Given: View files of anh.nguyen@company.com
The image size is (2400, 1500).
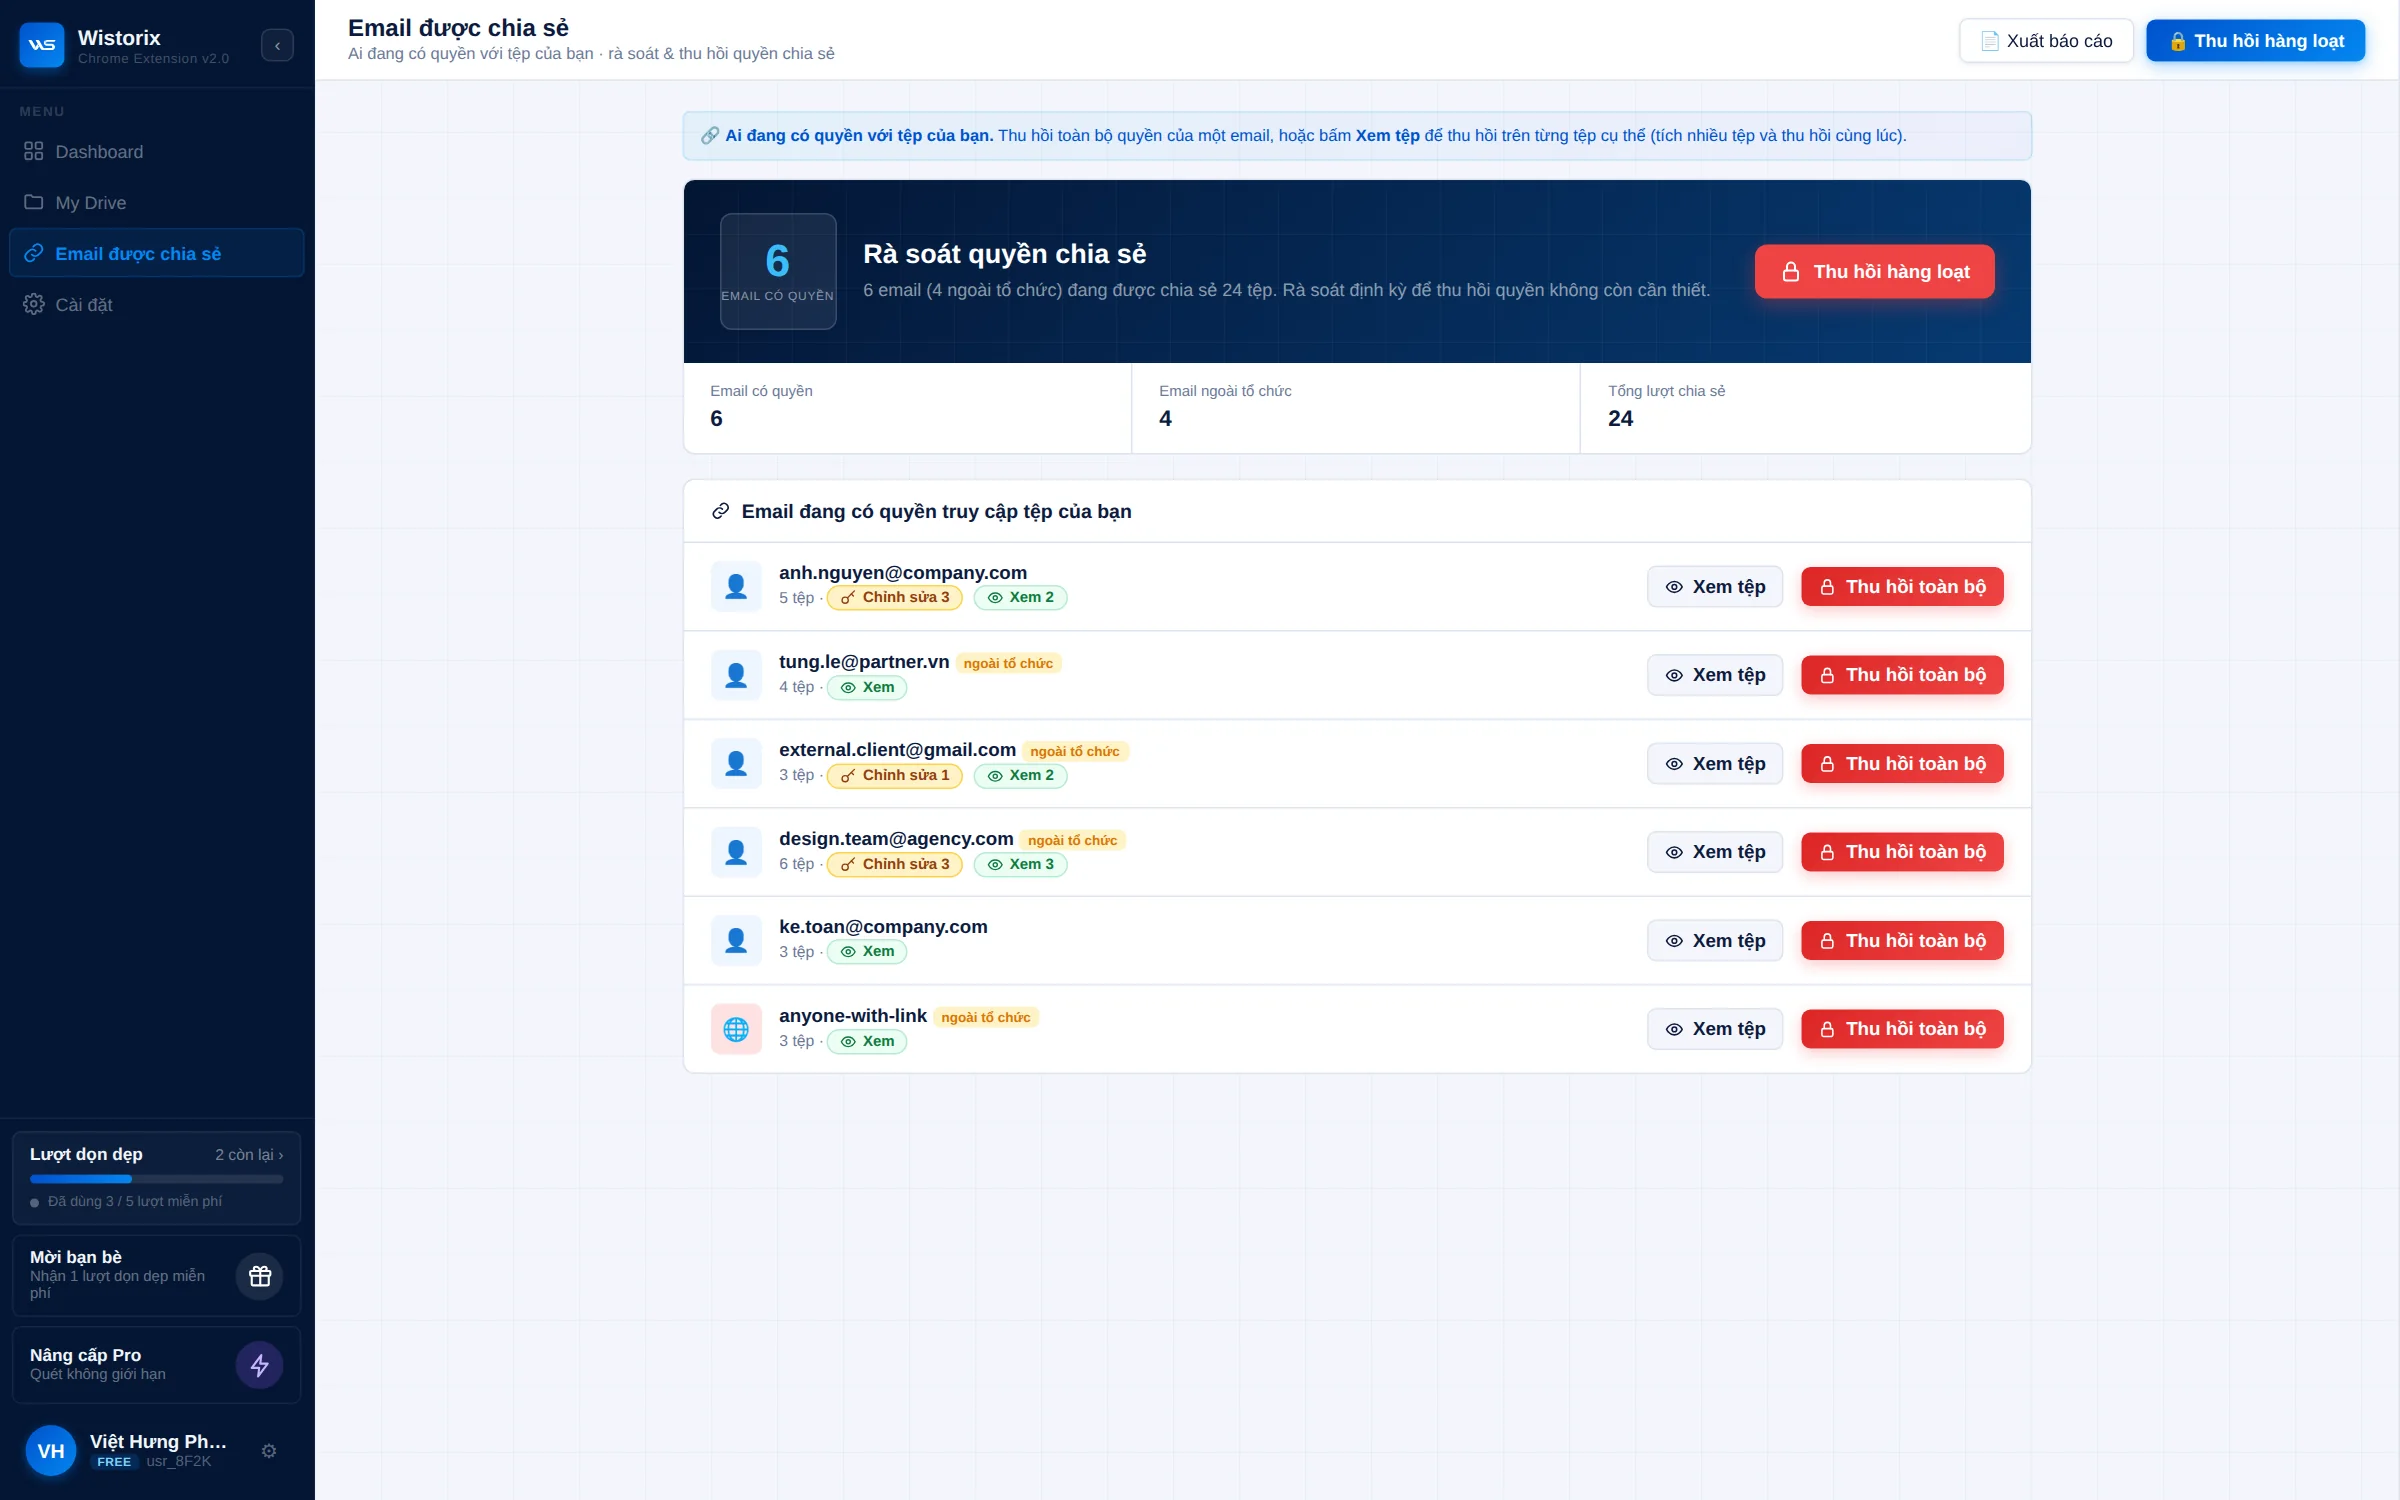Looking at the screenshot, I should tap(1715, 587).
